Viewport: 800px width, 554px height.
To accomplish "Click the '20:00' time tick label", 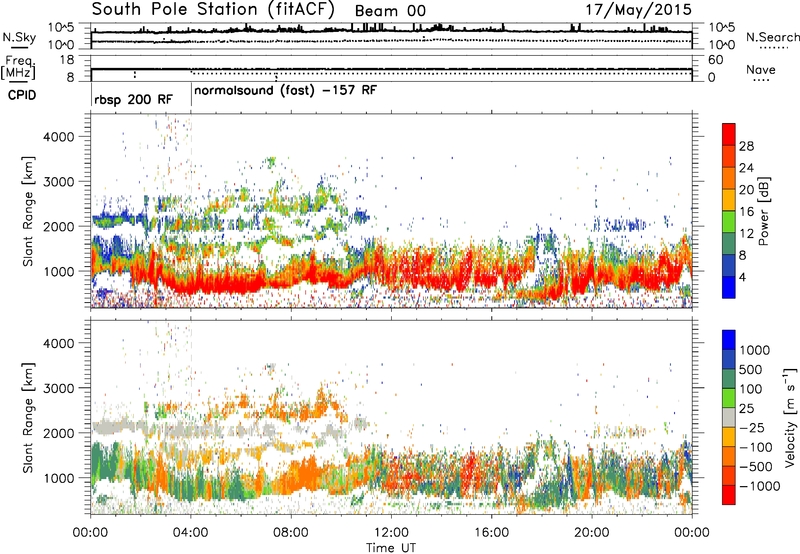I will point(592,533).
